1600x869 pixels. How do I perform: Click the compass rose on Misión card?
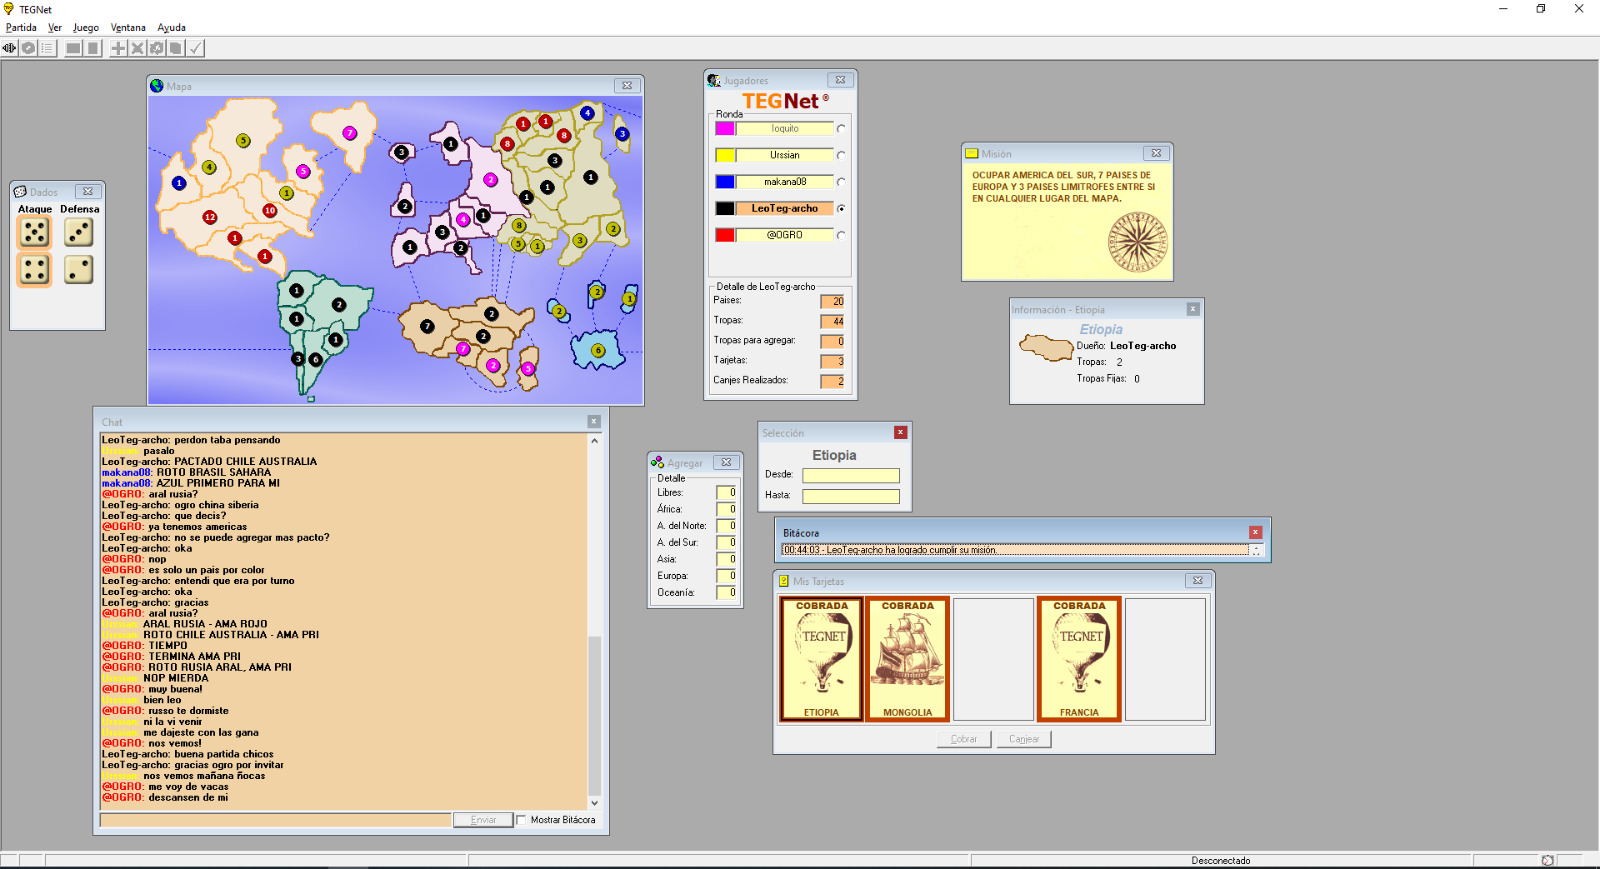[x=1138, y=243]
